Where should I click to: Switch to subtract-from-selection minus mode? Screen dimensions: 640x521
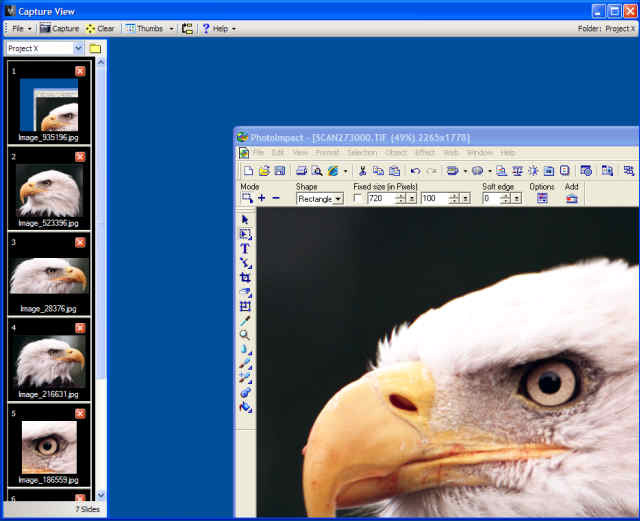[x=276, y=198]
